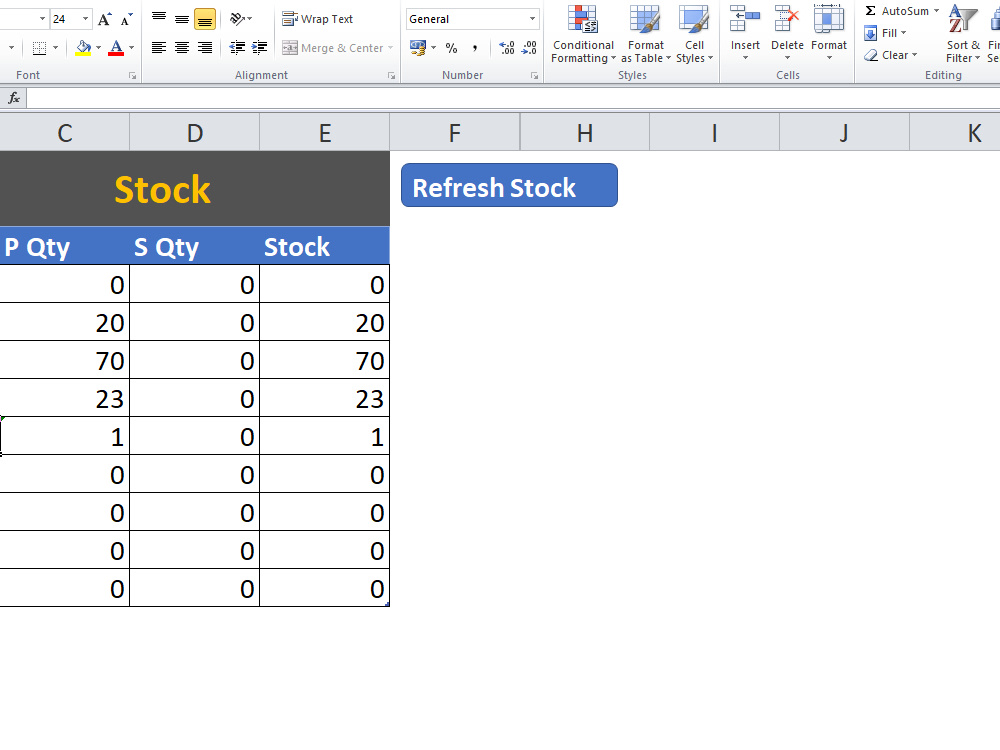The width and height of the screenshot is (1000, 750).
Task: Apply yellow Fill Color bucket
Action: coord(84,48)
